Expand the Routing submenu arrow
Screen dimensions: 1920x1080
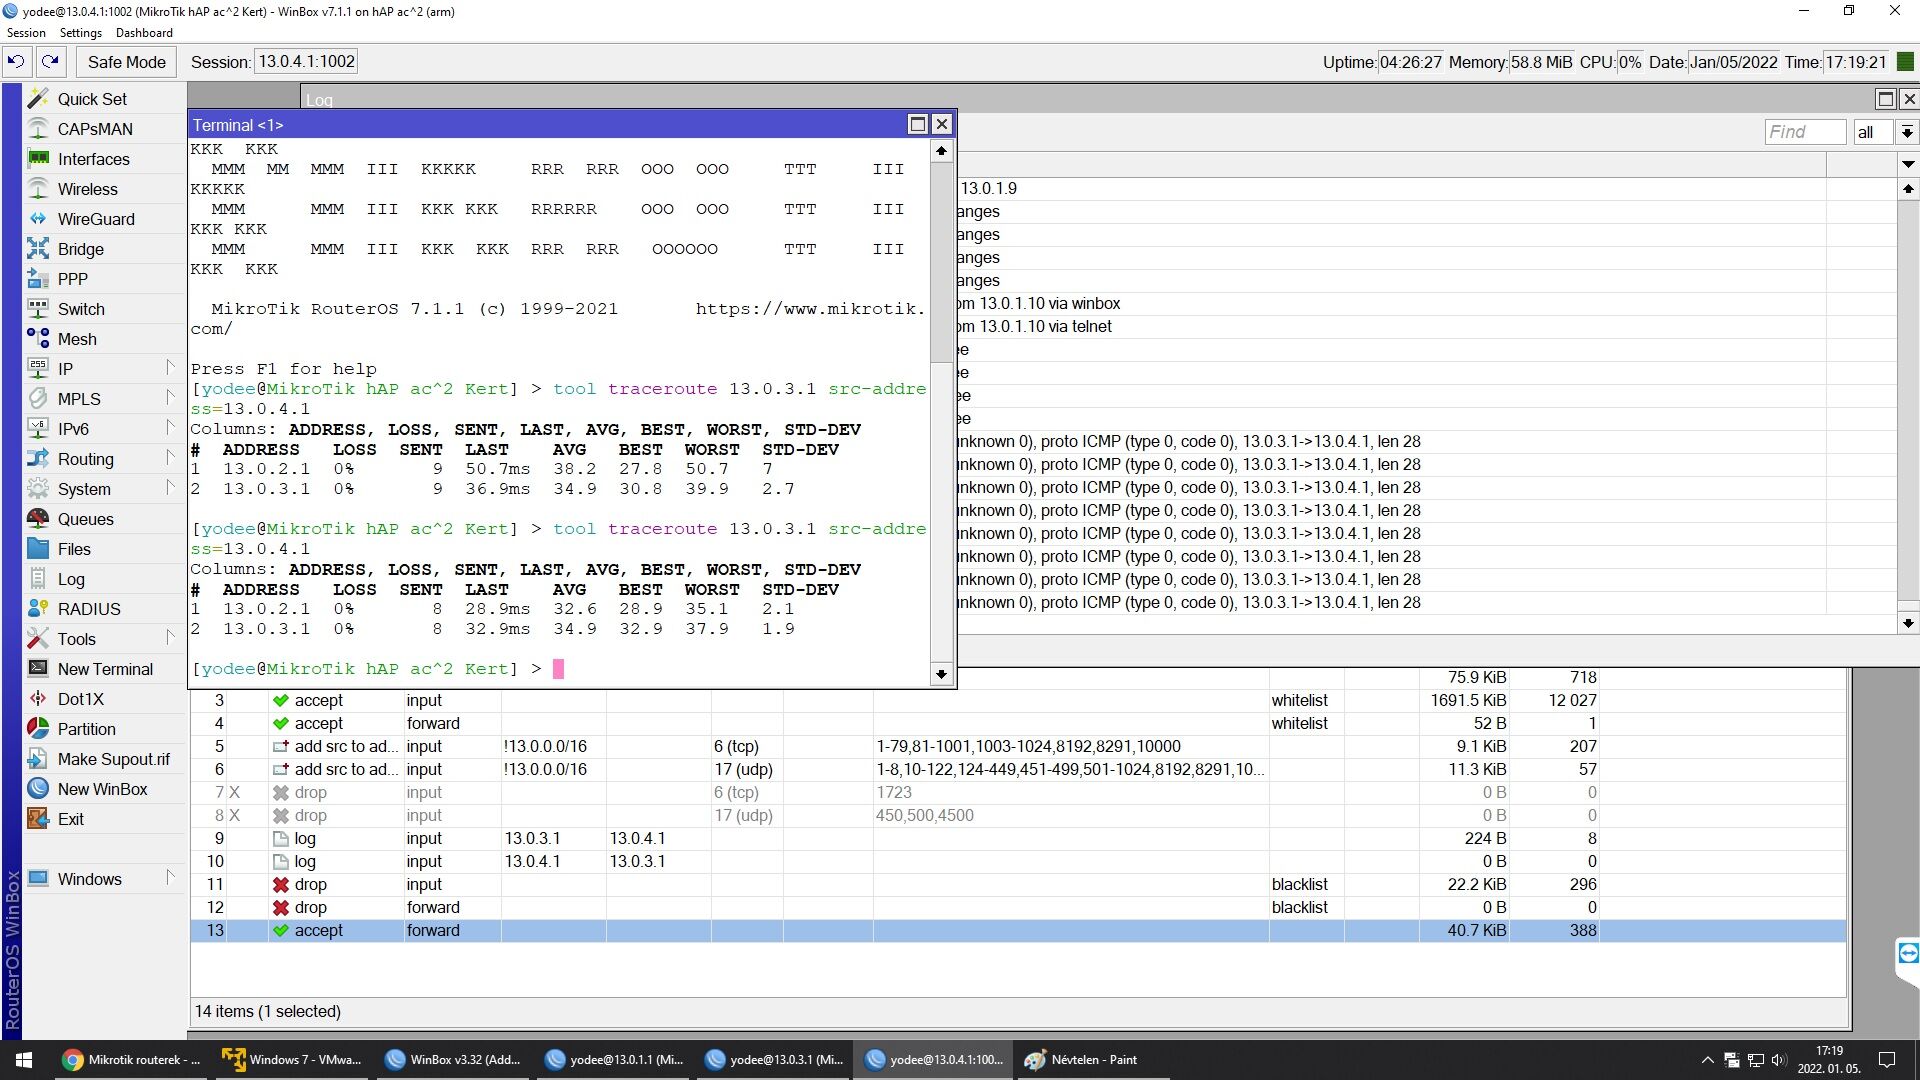(170, 458)
